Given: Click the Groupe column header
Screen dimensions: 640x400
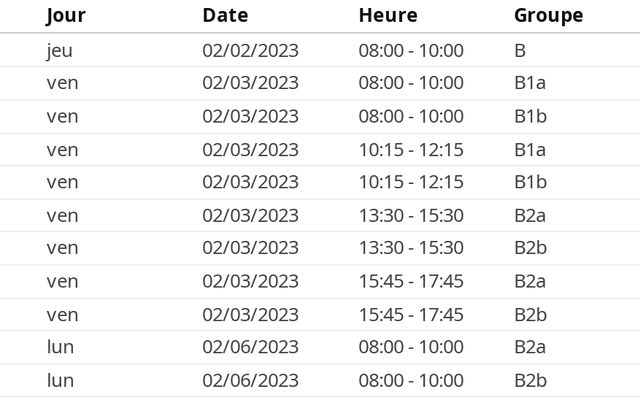Looking at the screenshot, I should tap(548, 15).
